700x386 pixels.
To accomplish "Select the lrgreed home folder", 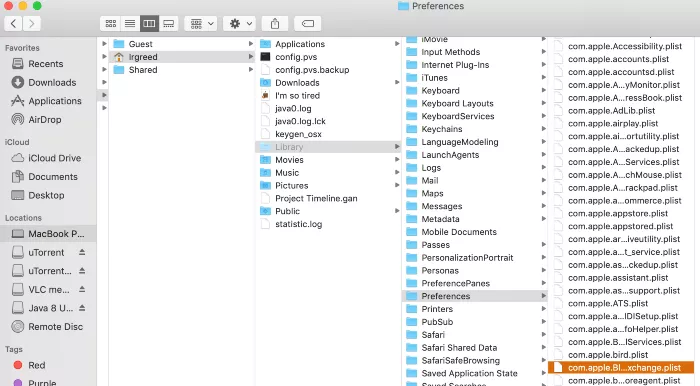I will coord(182,57).
